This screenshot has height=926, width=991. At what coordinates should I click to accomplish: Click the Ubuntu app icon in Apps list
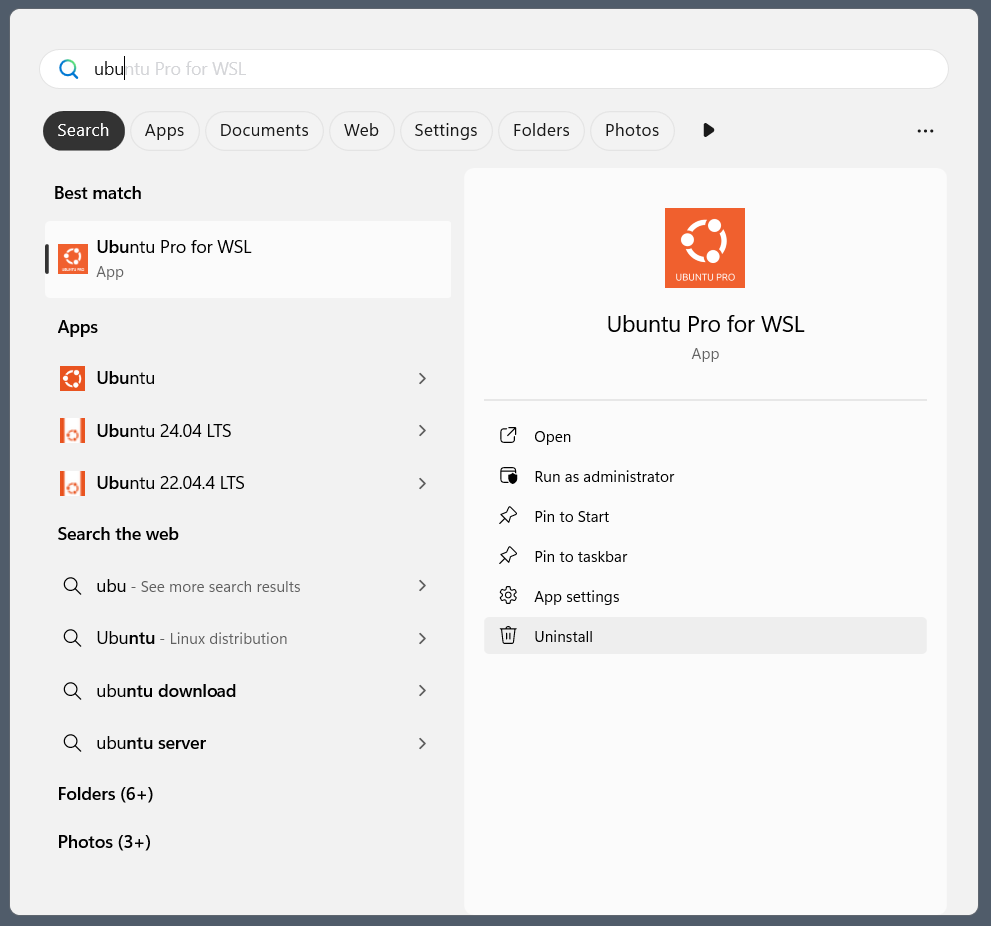(x=73, y=379)
